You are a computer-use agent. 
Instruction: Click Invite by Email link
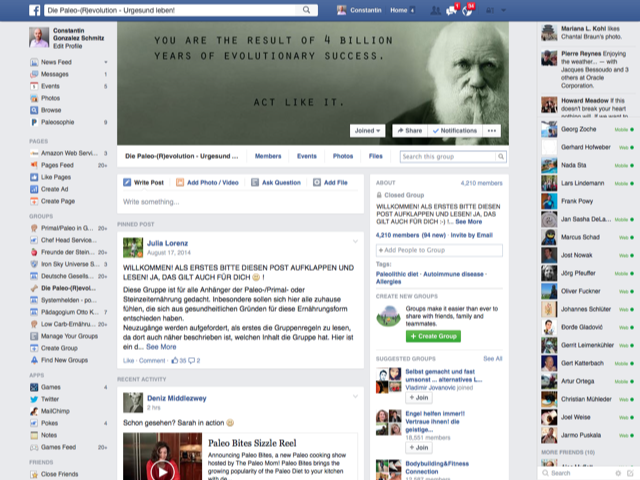tap(471, 235)
